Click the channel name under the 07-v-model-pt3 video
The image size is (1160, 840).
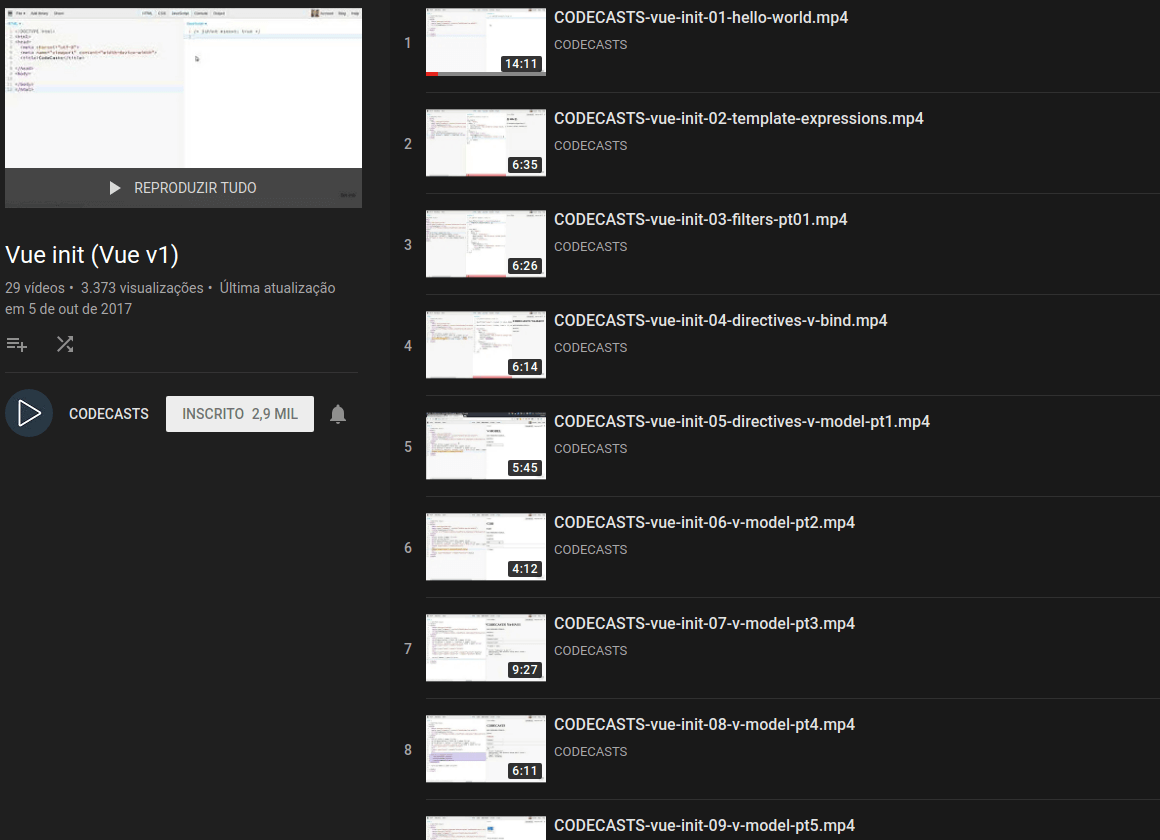tap(590, 651)
